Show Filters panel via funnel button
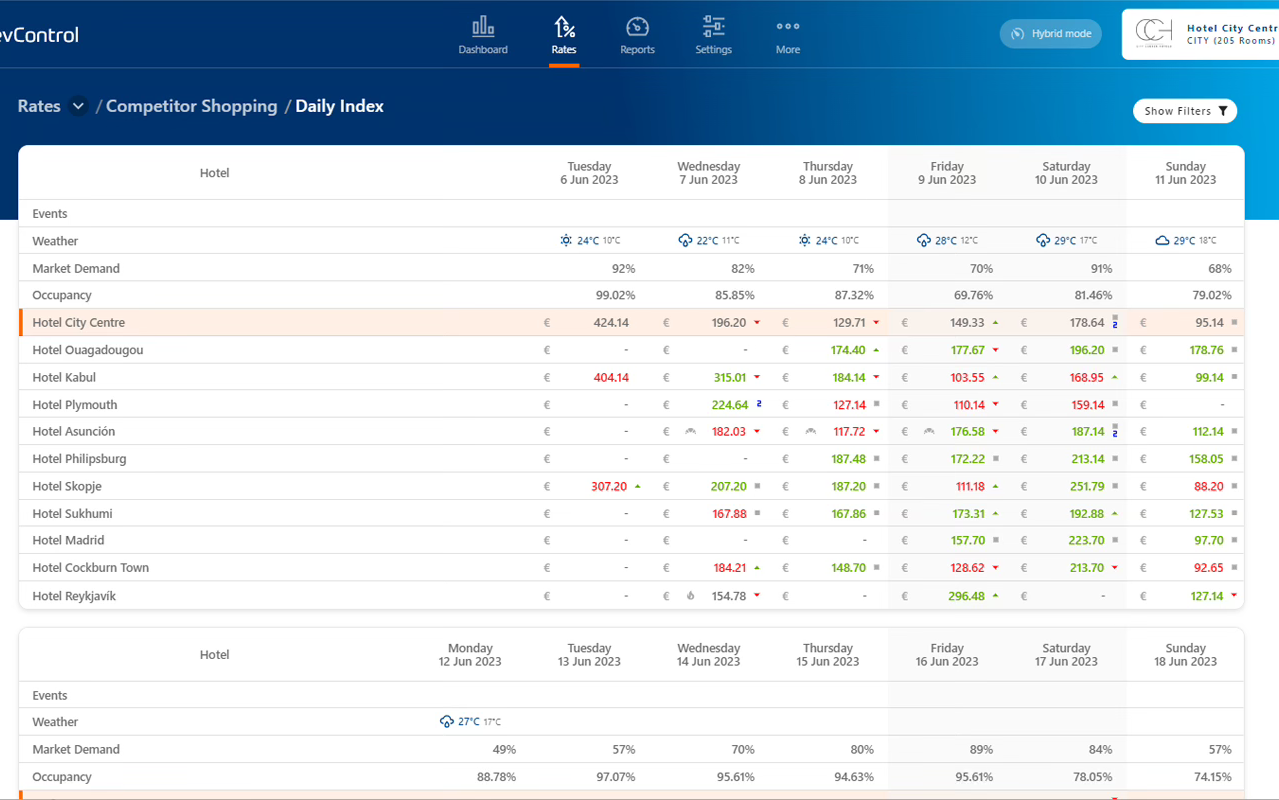 point(1185,111)
